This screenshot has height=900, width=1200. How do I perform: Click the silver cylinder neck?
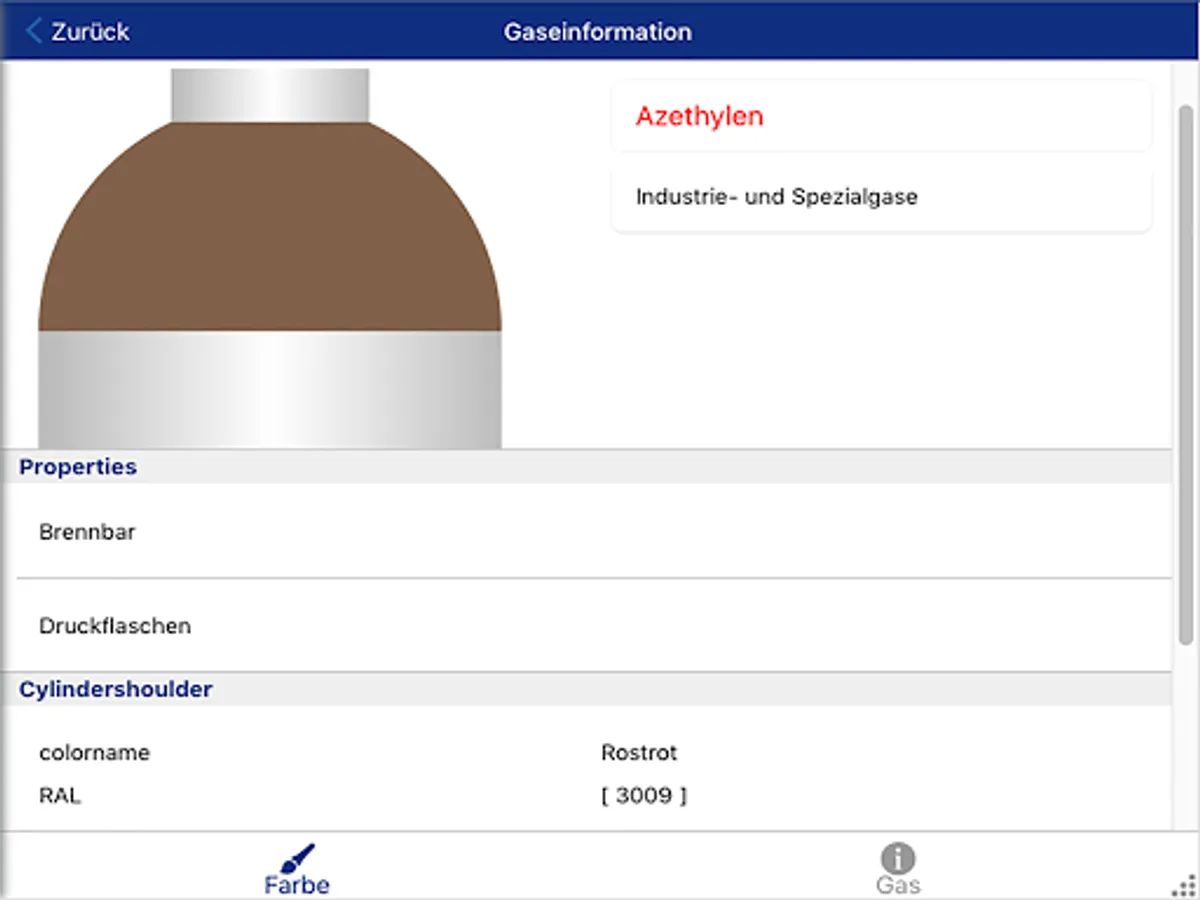tap(270, 96)
